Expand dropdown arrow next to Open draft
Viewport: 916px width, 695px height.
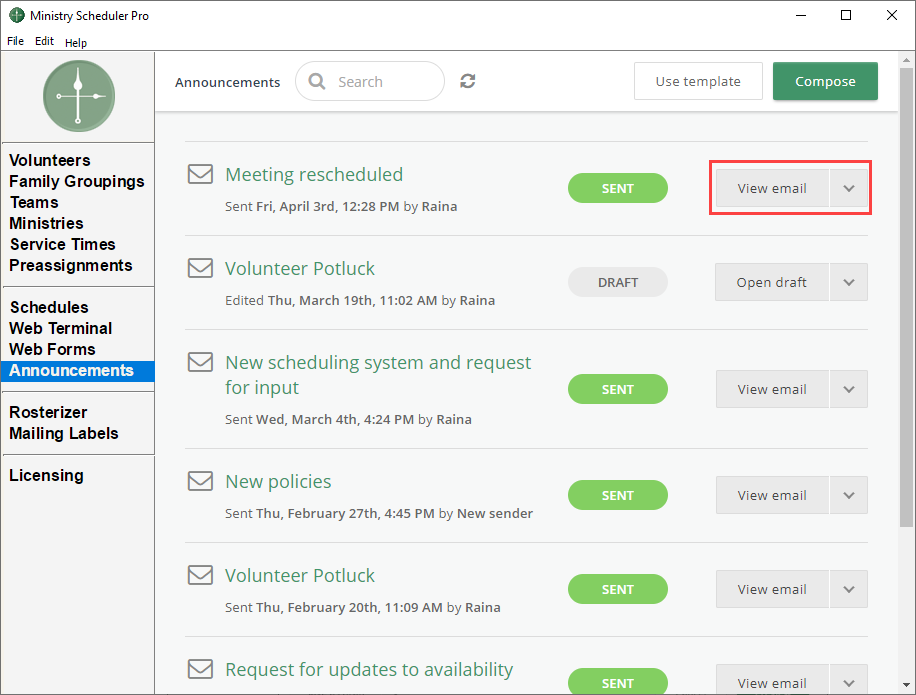click(x=849, y=282)
